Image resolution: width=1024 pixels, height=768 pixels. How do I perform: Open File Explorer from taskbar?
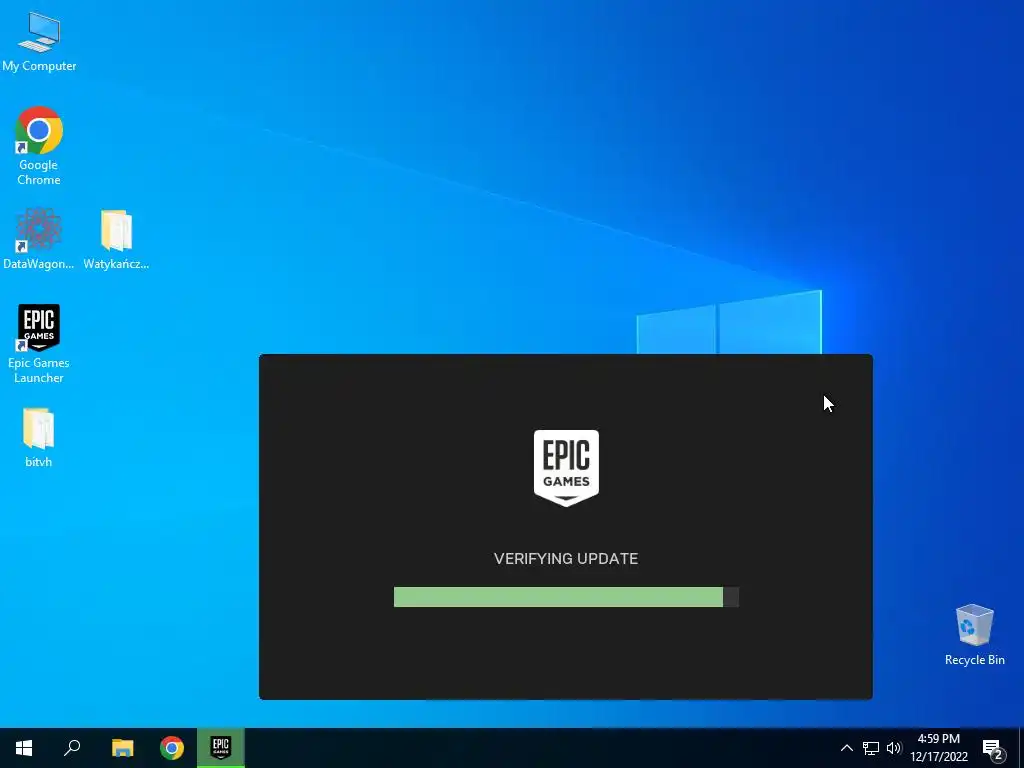[x=122, y=748]
